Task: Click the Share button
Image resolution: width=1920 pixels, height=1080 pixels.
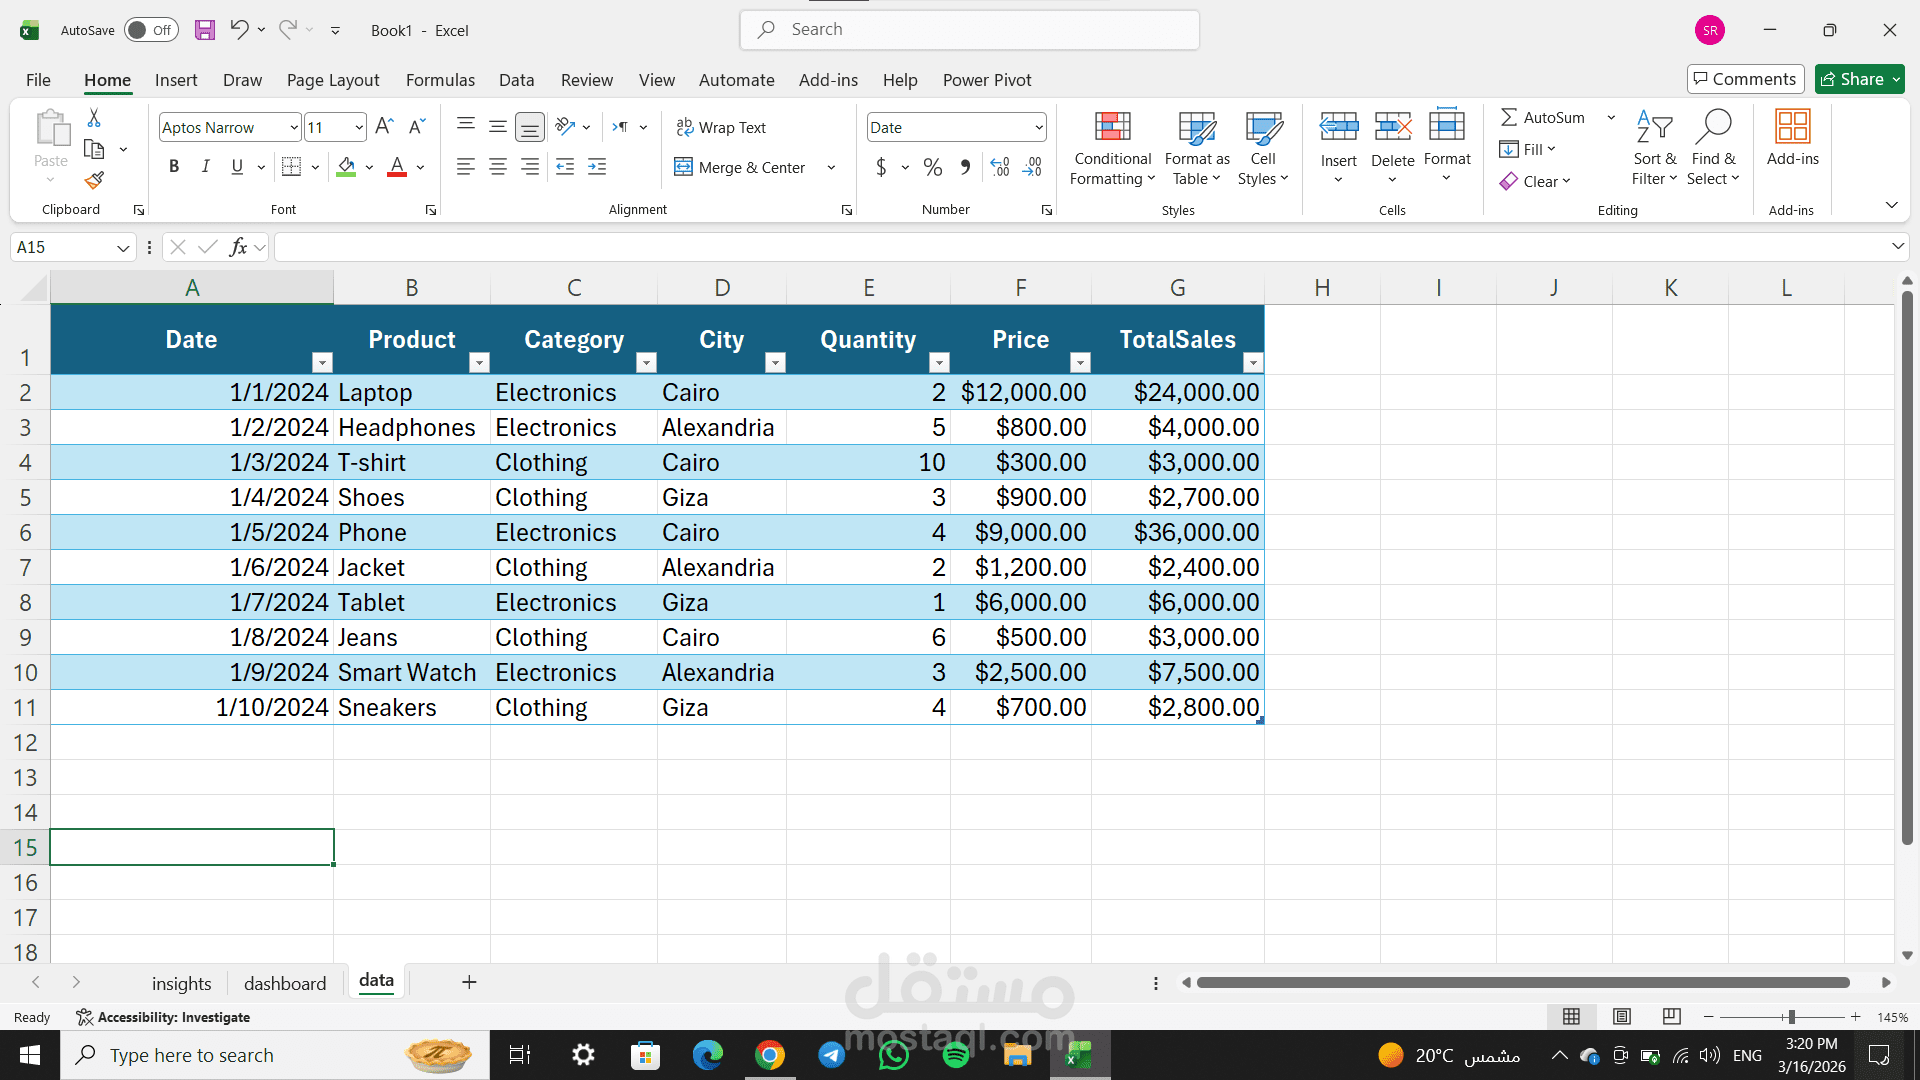Action: point(1852,79)
